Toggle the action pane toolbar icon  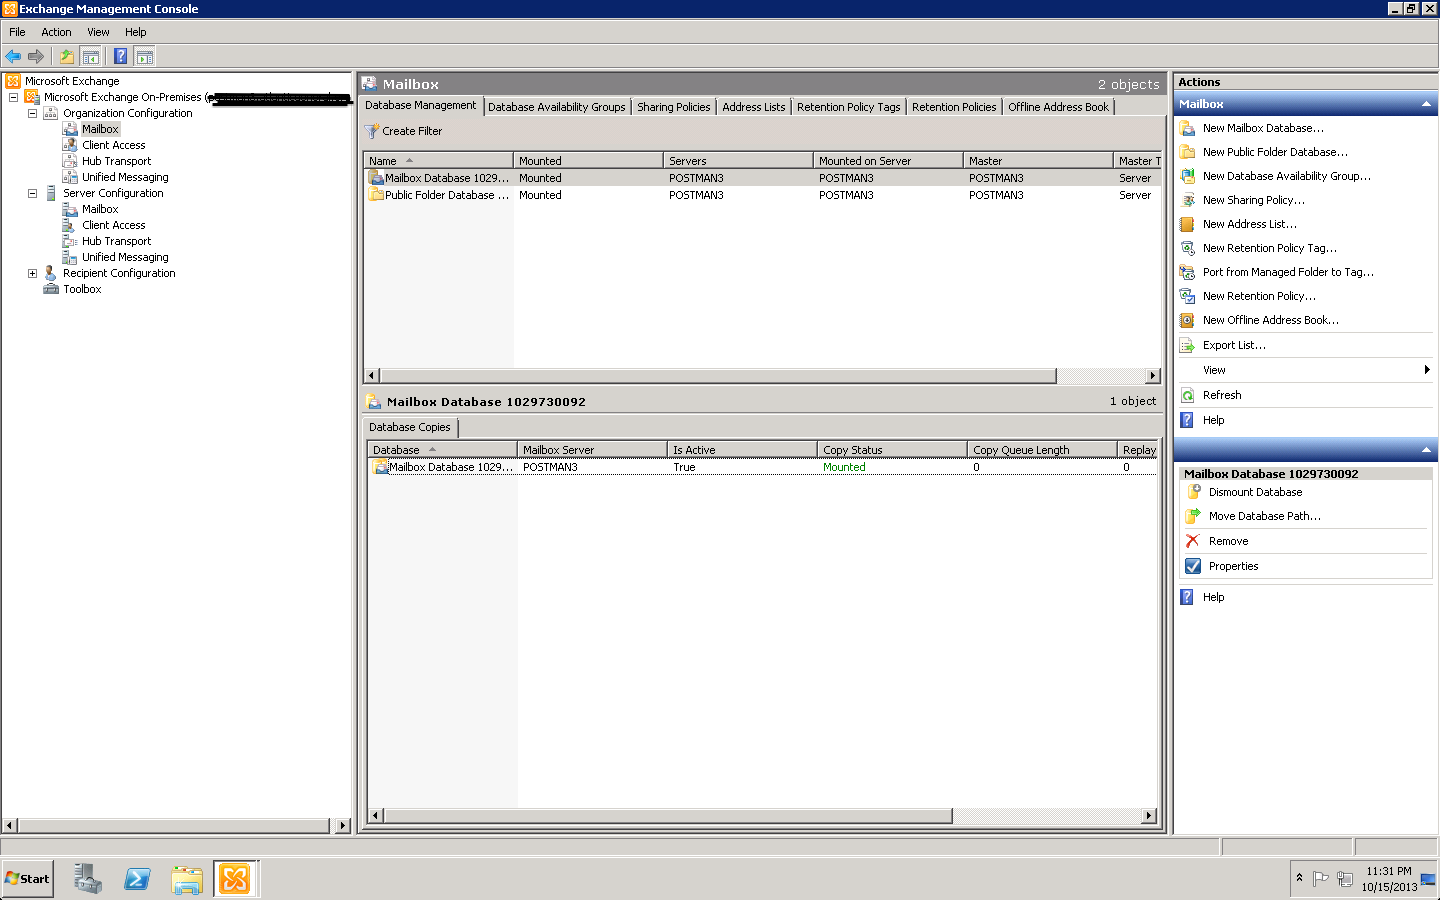point(145,56)
